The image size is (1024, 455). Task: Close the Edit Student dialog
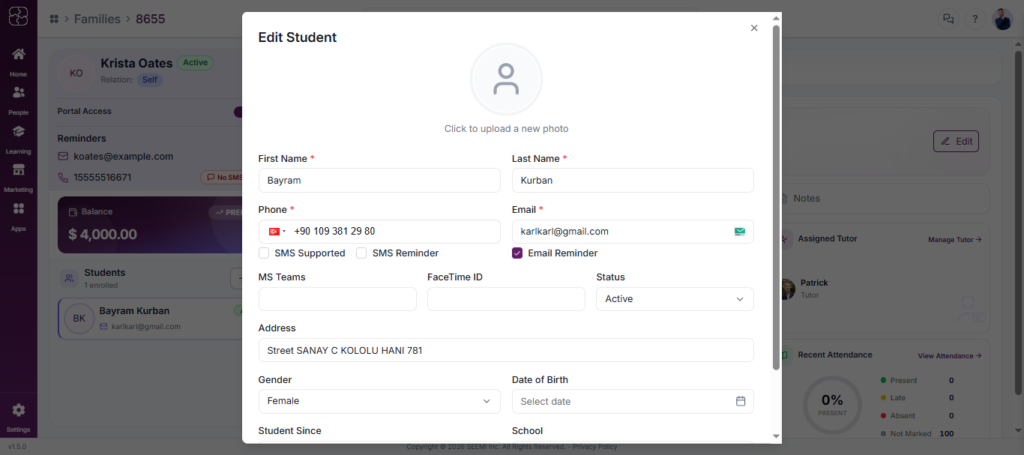(754, 28)
